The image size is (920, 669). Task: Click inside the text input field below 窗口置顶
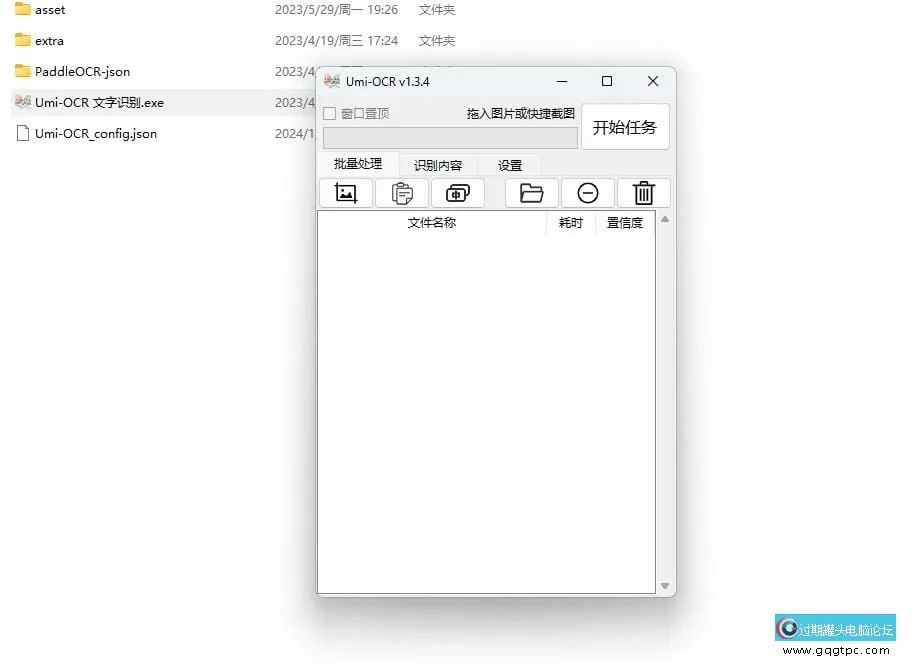pos(449,137)
